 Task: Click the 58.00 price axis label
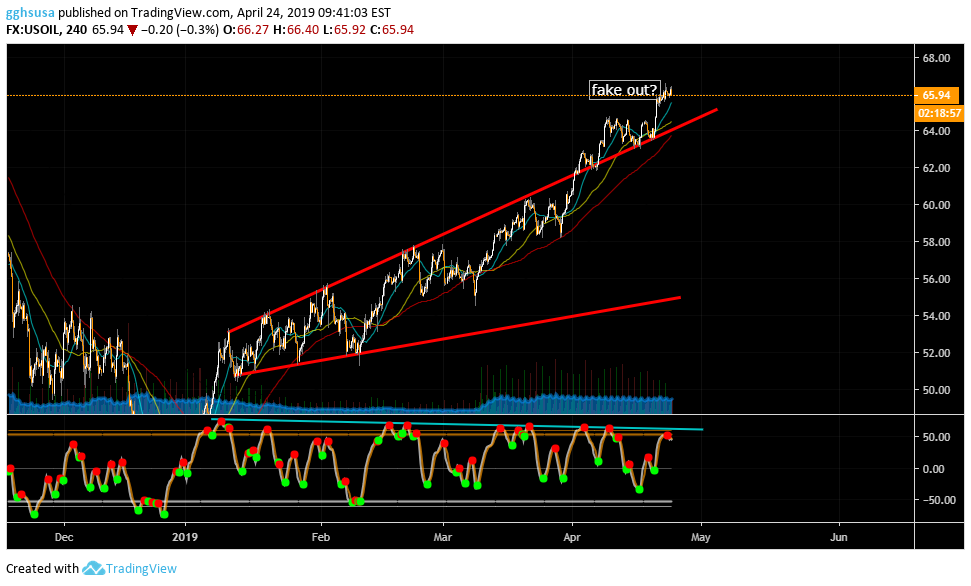(x=936, y=242)
